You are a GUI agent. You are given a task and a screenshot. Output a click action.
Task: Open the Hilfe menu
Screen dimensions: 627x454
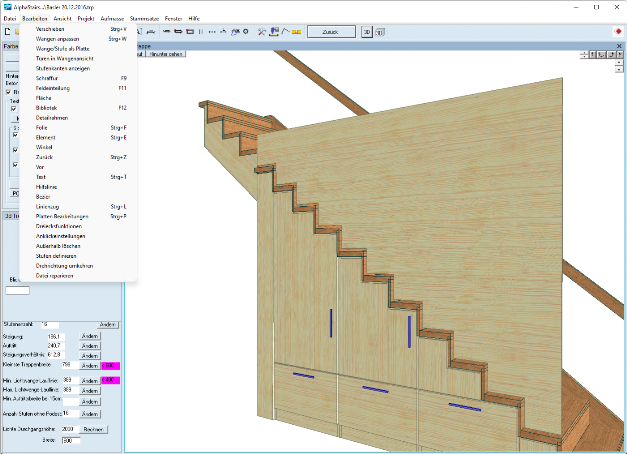194,18
